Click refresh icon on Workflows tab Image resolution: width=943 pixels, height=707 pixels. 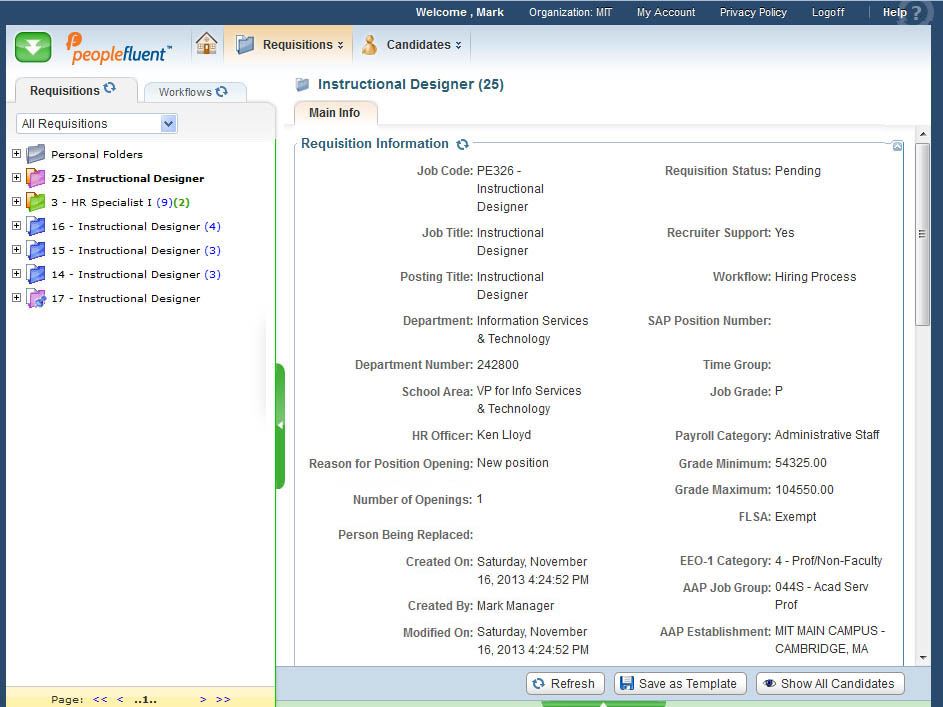(x=222, y=91)
